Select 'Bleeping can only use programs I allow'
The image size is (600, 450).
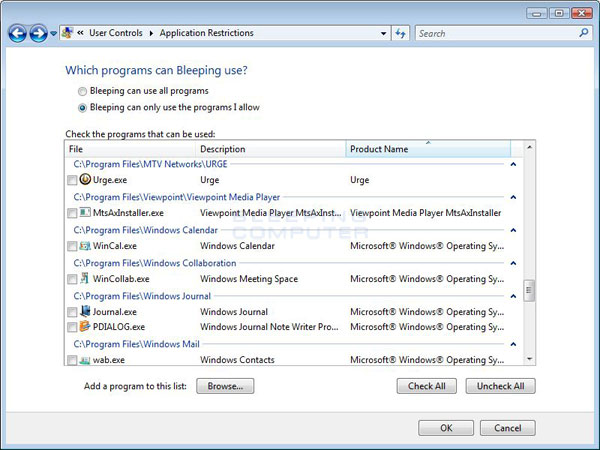pyautogui.click(x=168, y=108)
